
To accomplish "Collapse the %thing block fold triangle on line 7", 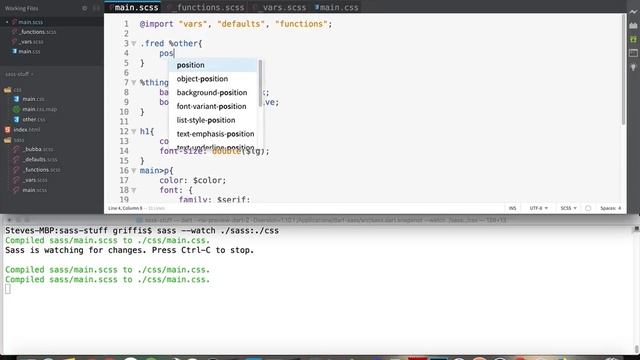I will [x=133, y=82].
